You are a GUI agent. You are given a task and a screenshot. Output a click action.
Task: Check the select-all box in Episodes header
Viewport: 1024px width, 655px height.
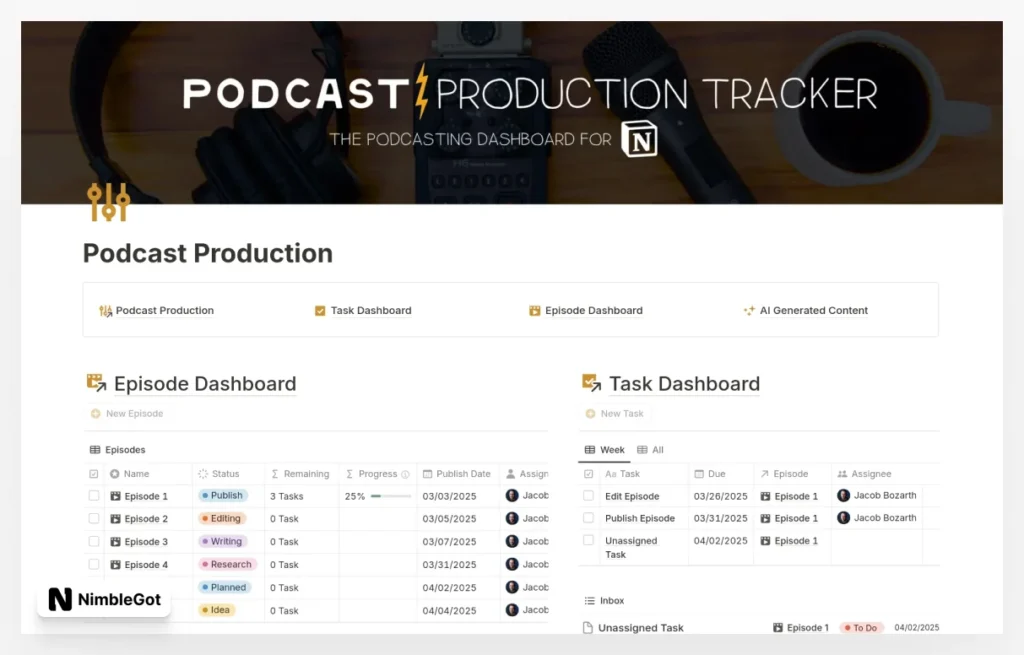[x=94, y=473]
